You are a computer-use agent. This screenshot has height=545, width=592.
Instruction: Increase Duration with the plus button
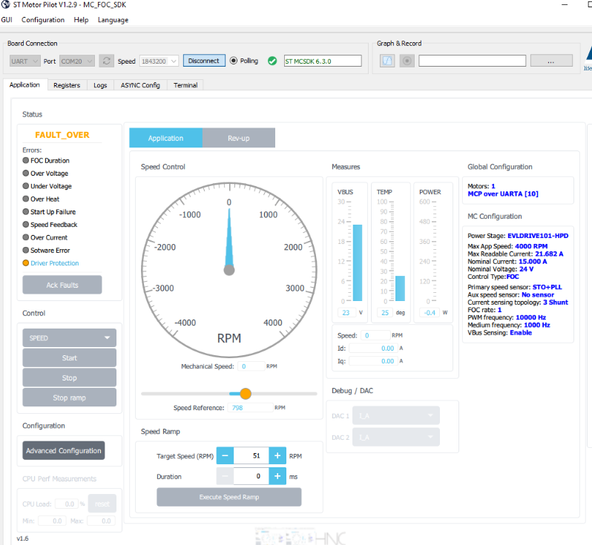pos(278,476)
